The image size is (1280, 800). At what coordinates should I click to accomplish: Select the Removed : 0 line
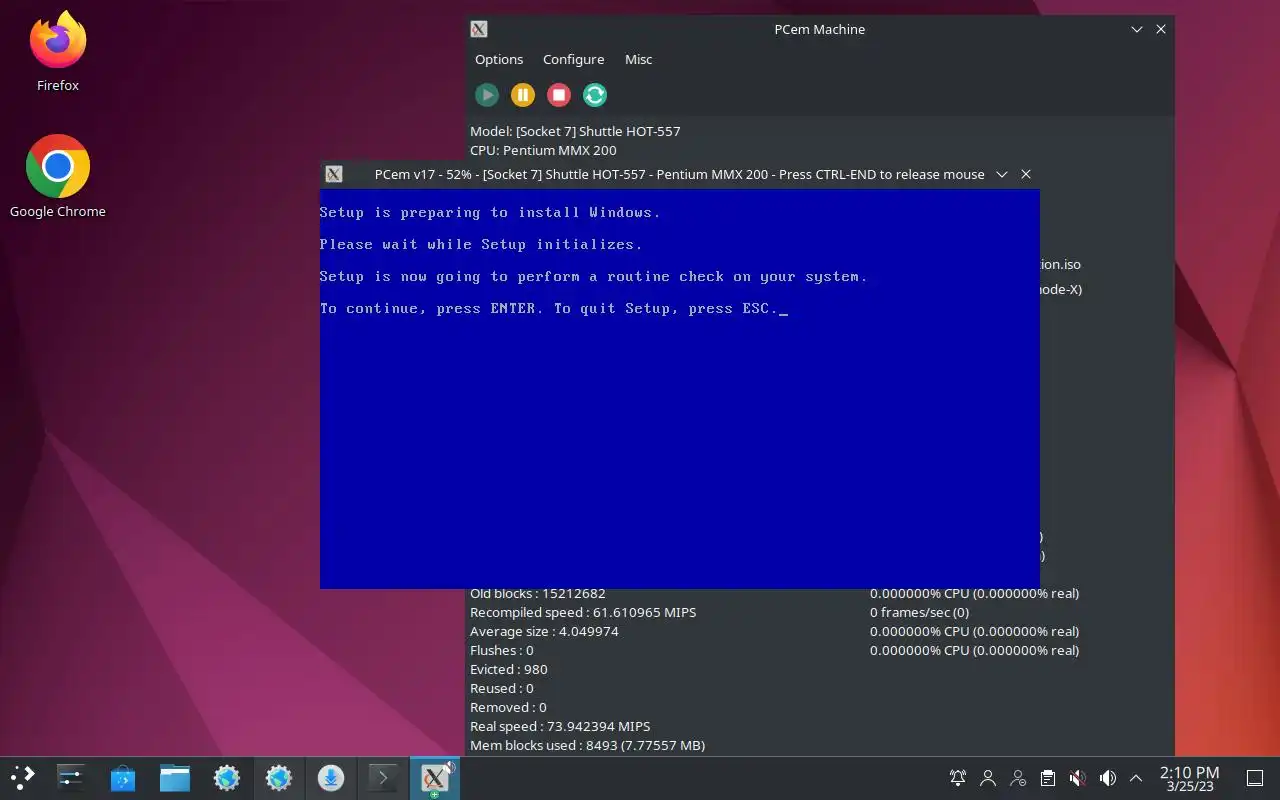coord(508,707)
